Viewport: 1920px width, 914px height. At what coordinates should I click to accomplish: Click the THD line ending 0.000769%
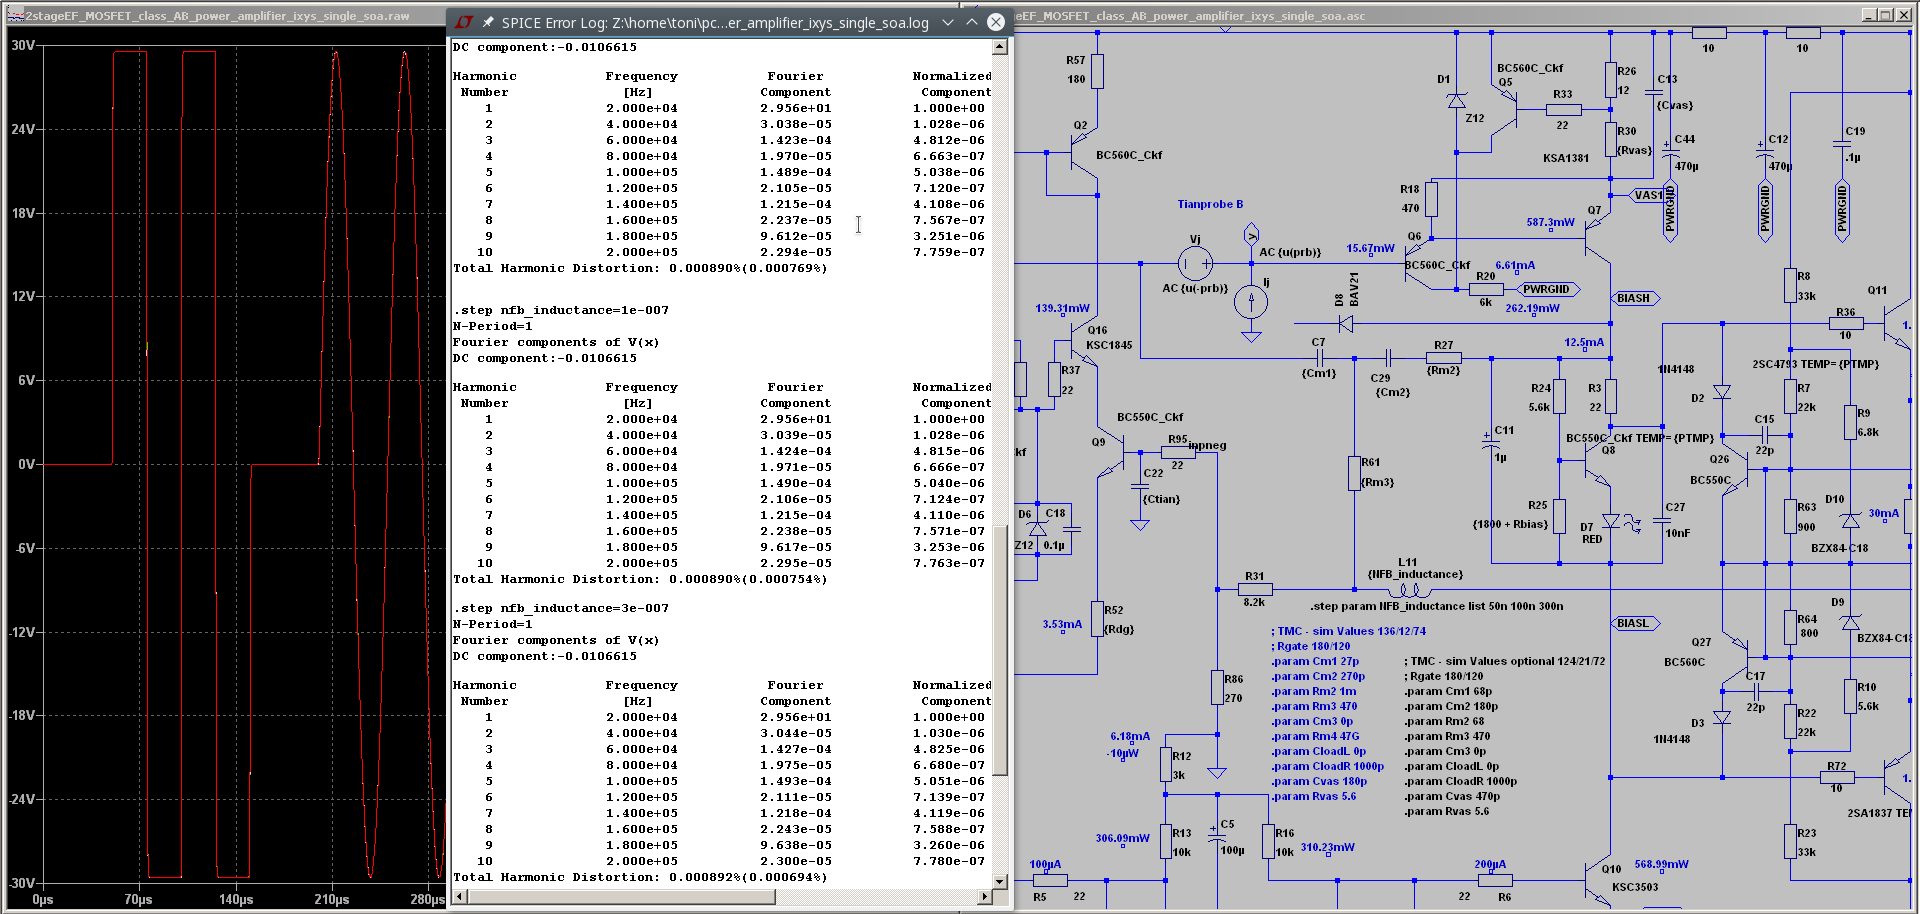click(x=640, y=268)
